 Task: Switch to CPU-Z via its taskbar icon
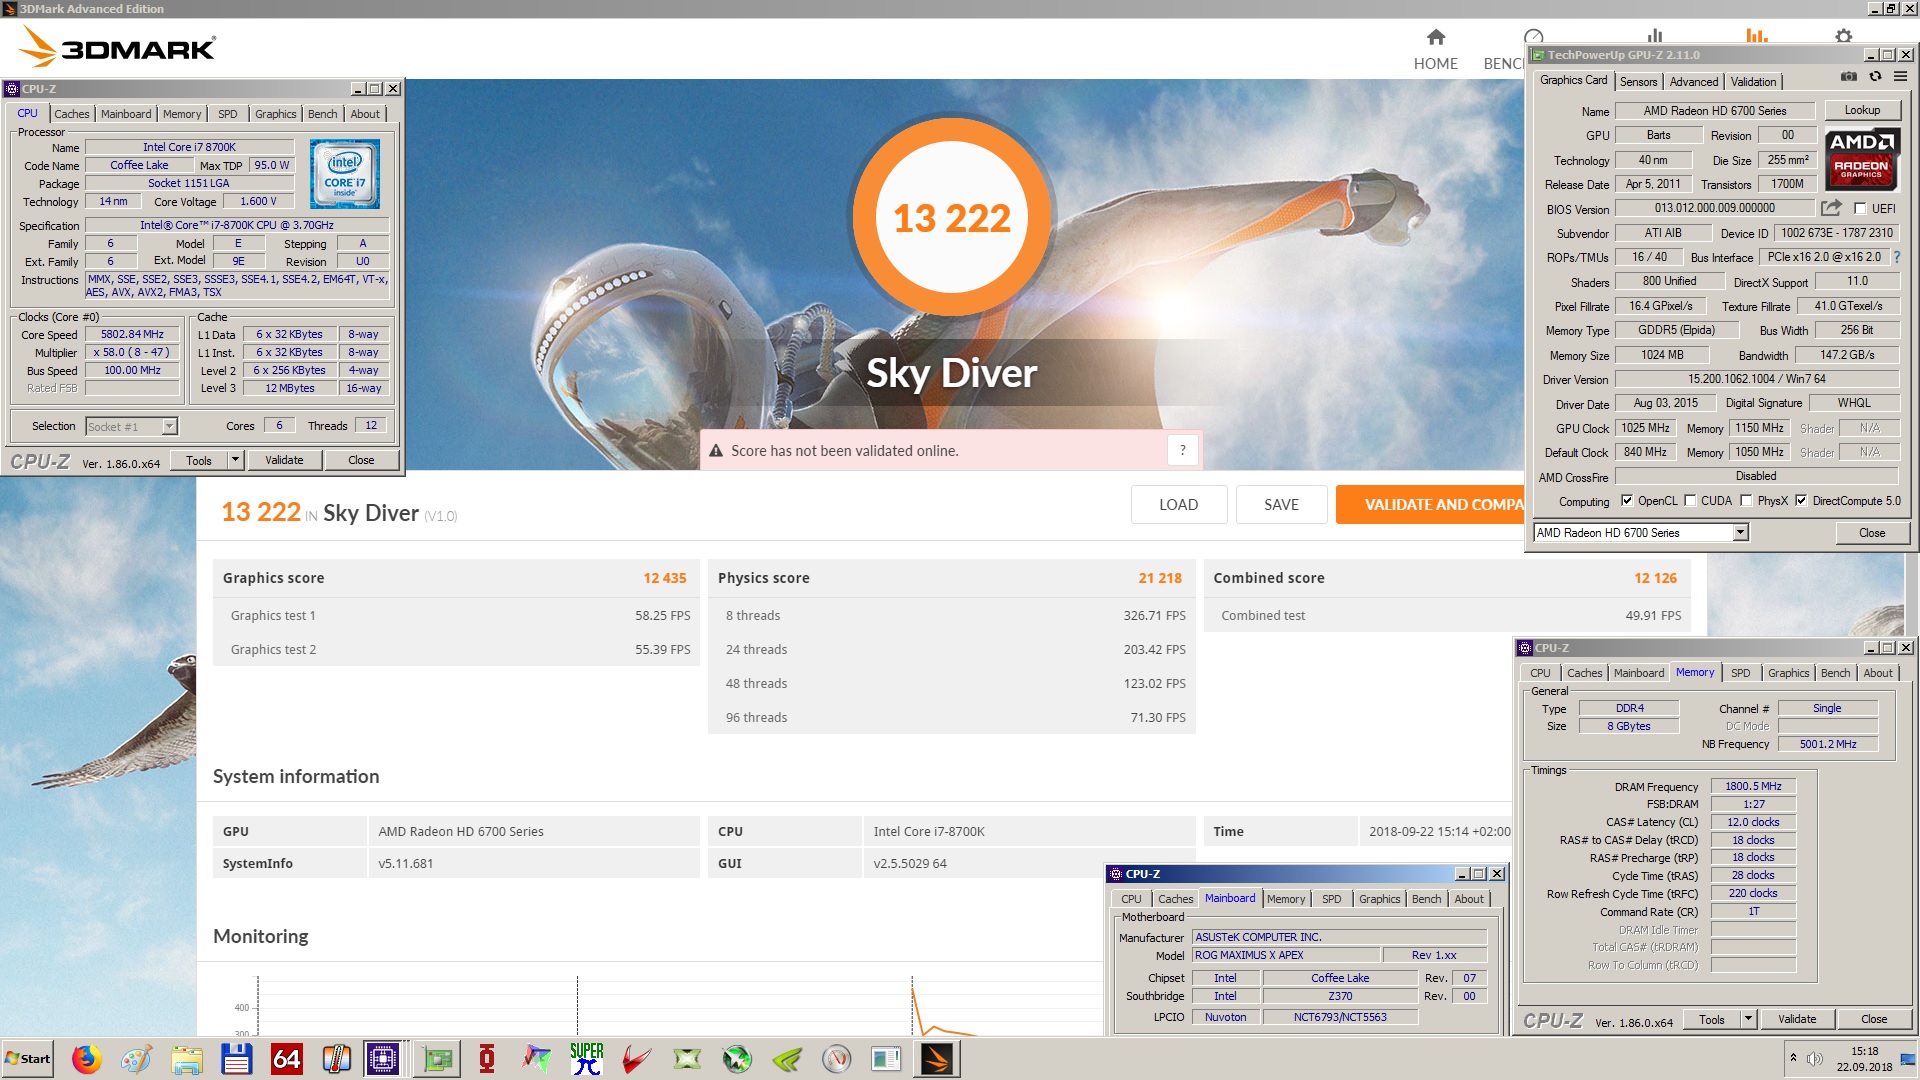pyautogui.click(x=383, y=1059)
